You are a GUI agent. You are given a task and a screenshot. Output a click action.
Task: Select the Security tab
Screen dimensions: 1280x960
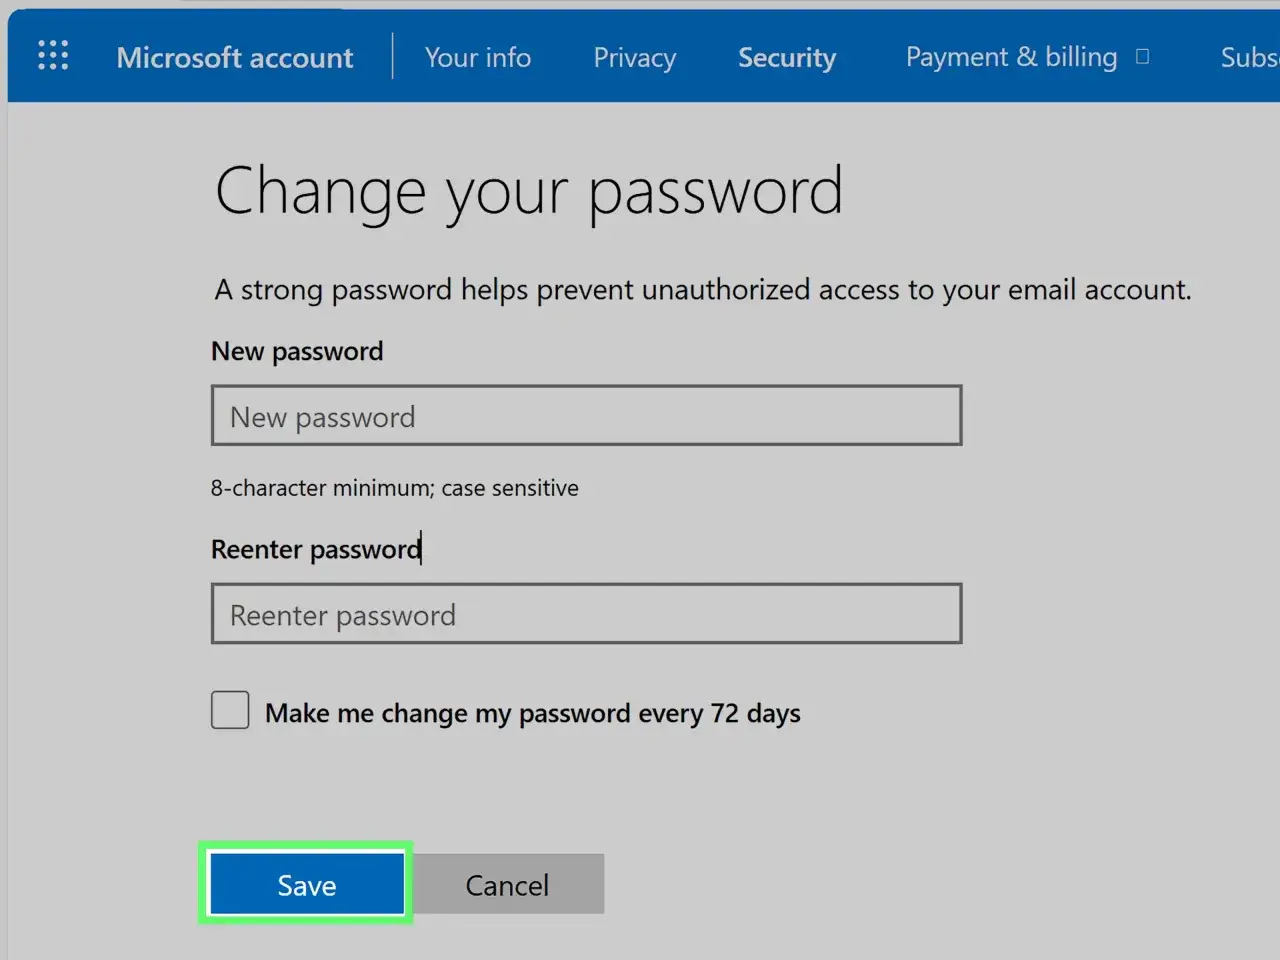787,57
